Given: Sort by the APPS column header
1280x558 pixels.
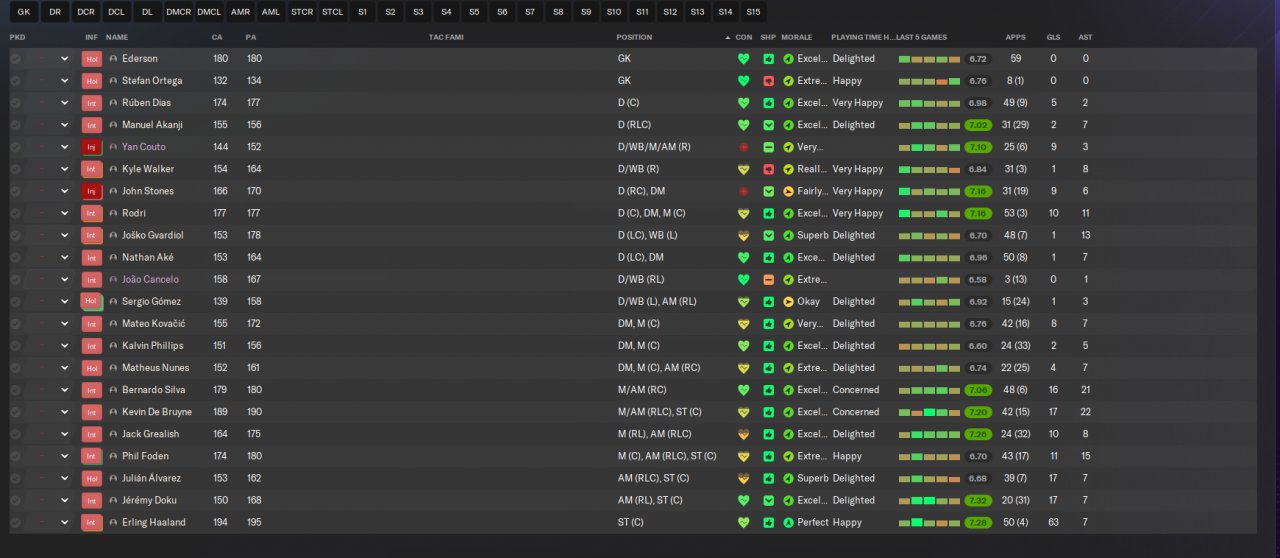Looking at the screenshot, I should coord(1015,37).
